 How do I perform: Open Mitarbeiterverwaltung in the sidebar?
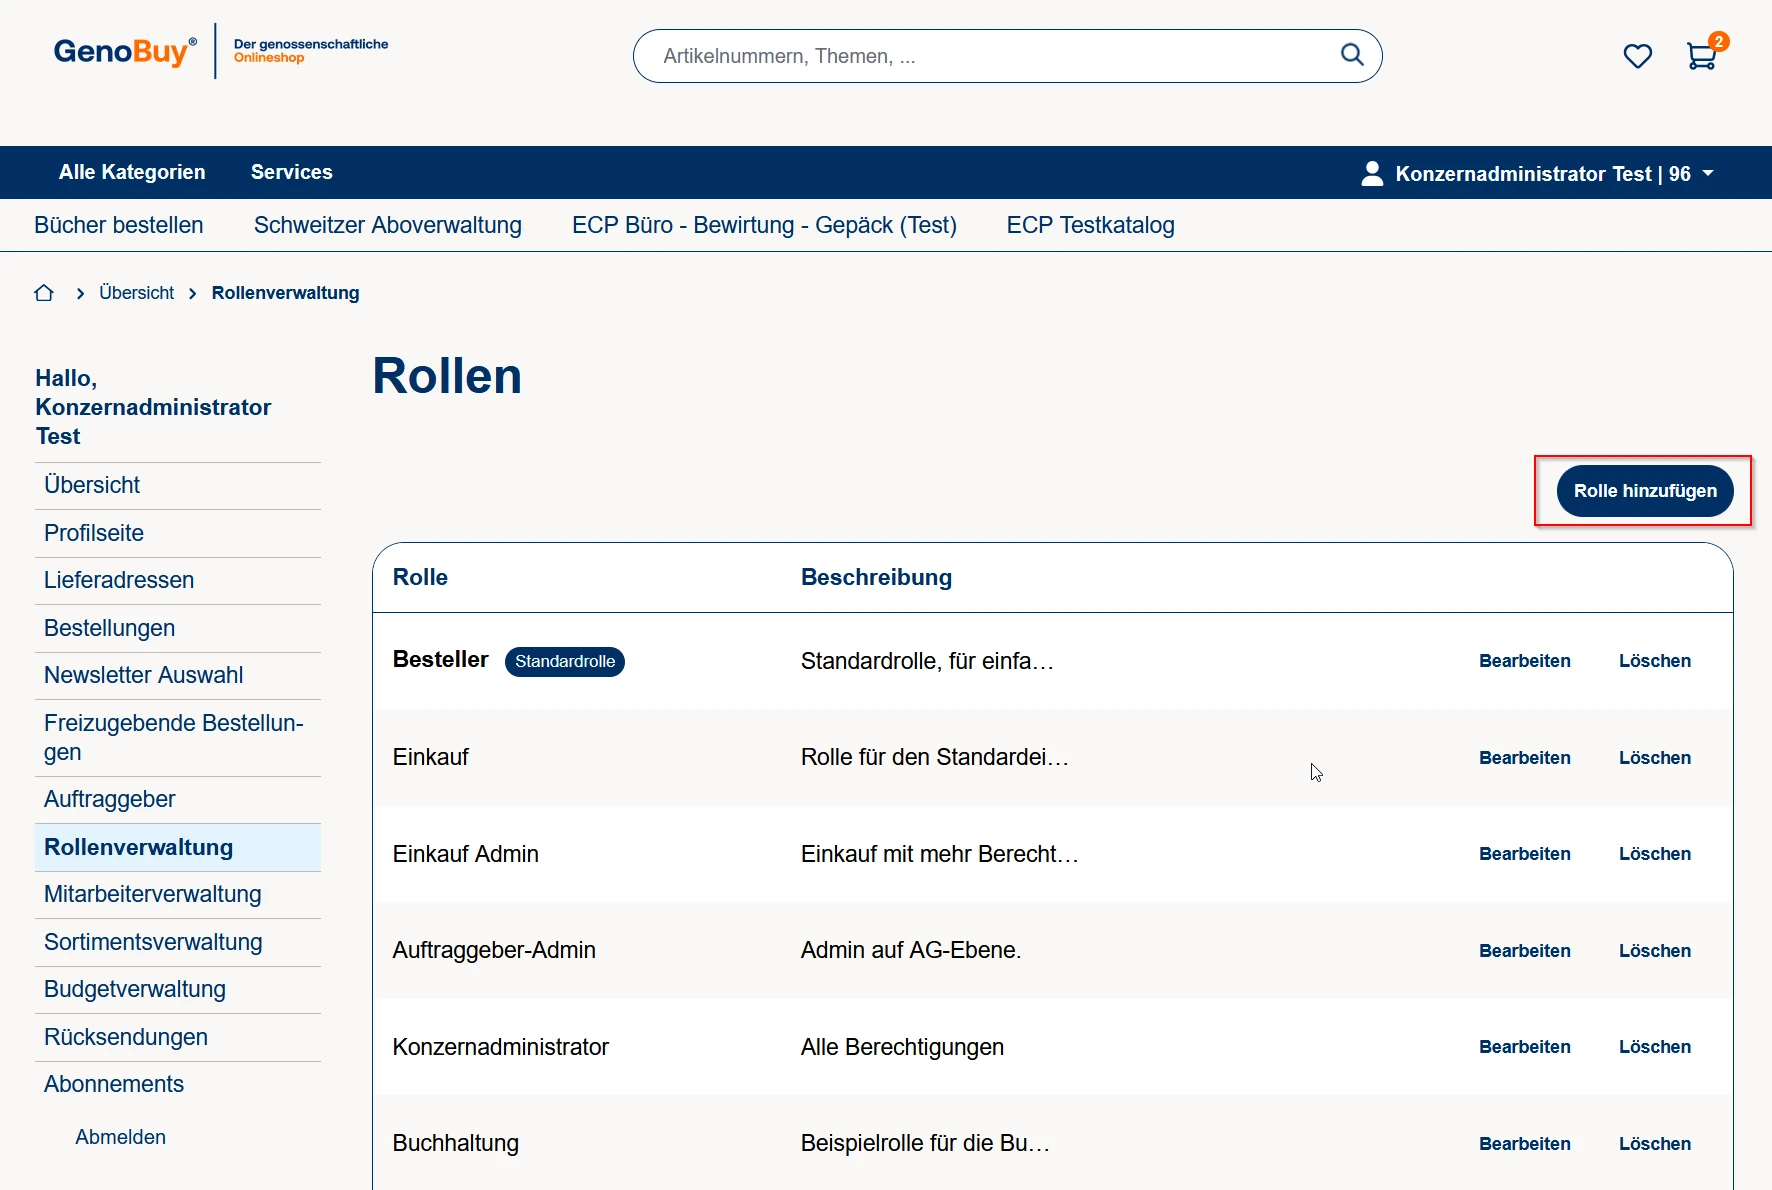tap(153, 895)
